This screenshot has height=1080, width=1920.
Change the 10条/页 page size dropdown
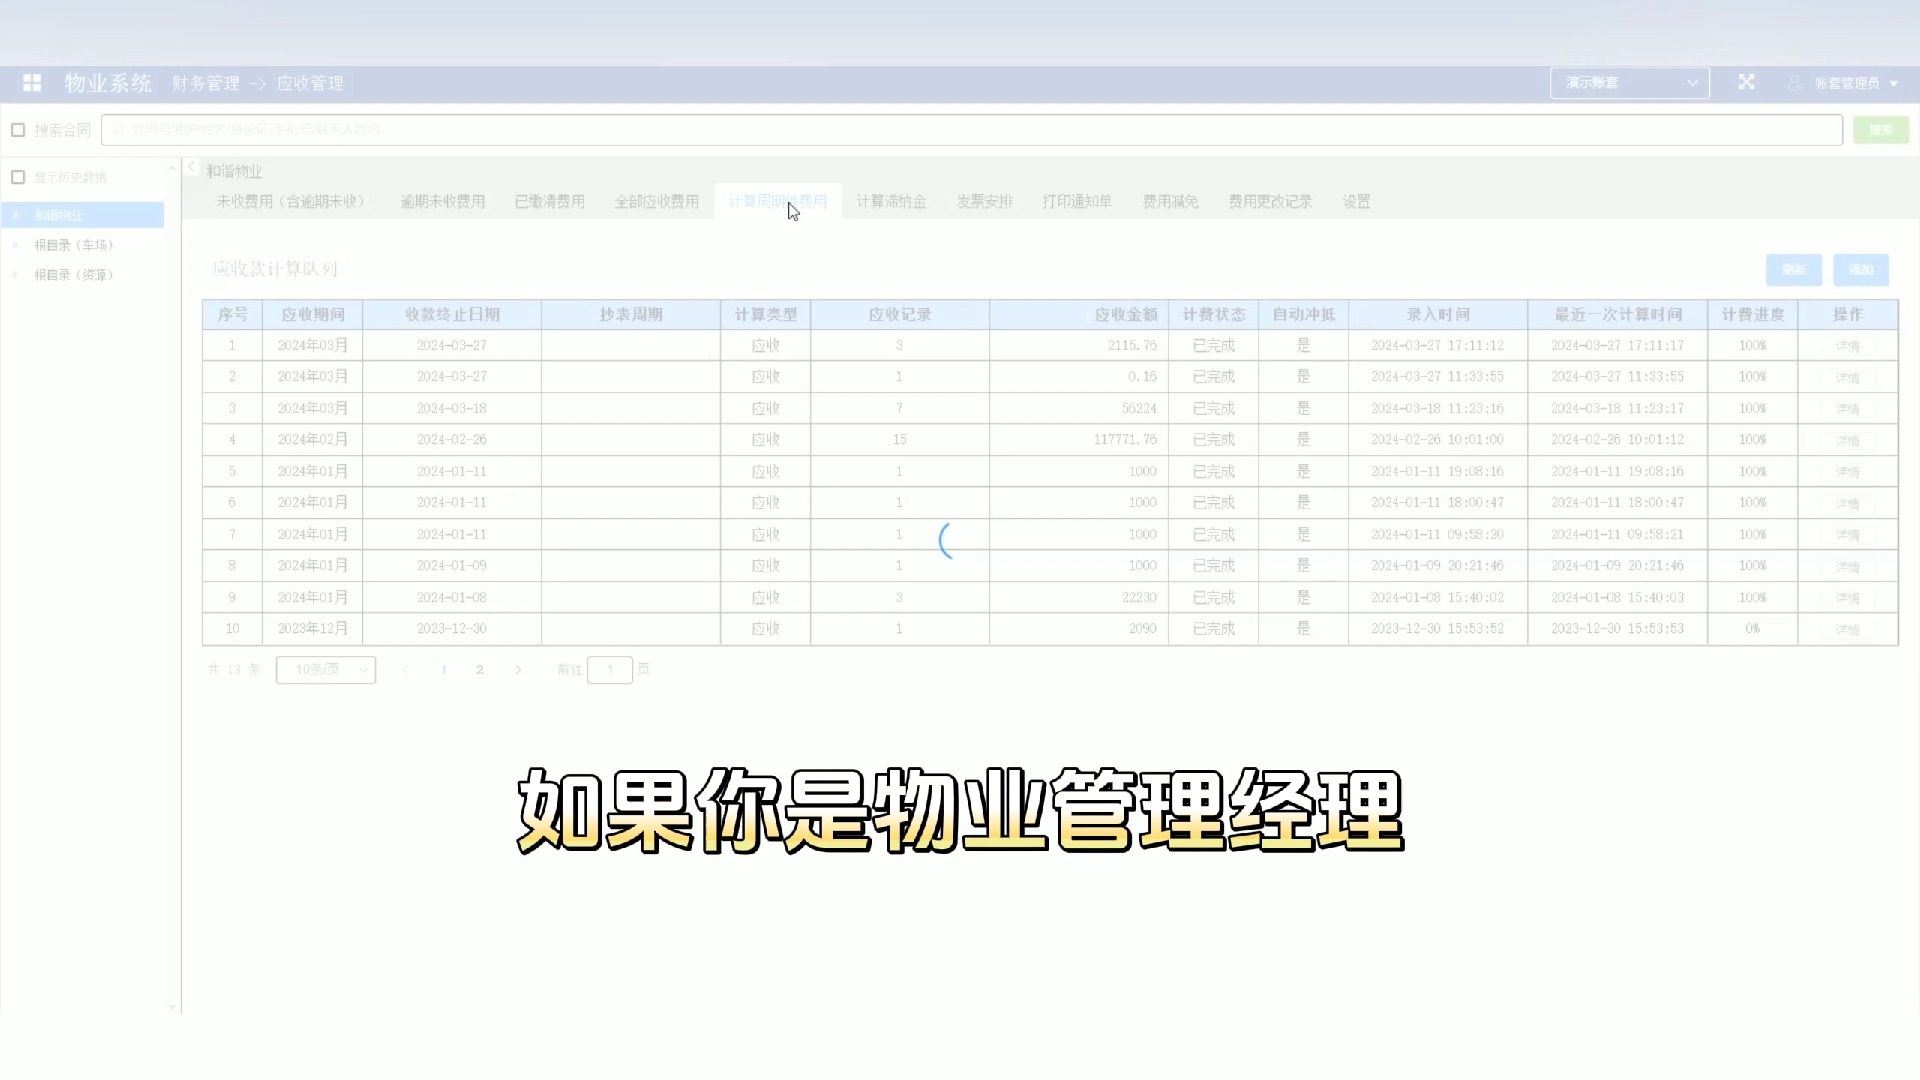point(326,670)
